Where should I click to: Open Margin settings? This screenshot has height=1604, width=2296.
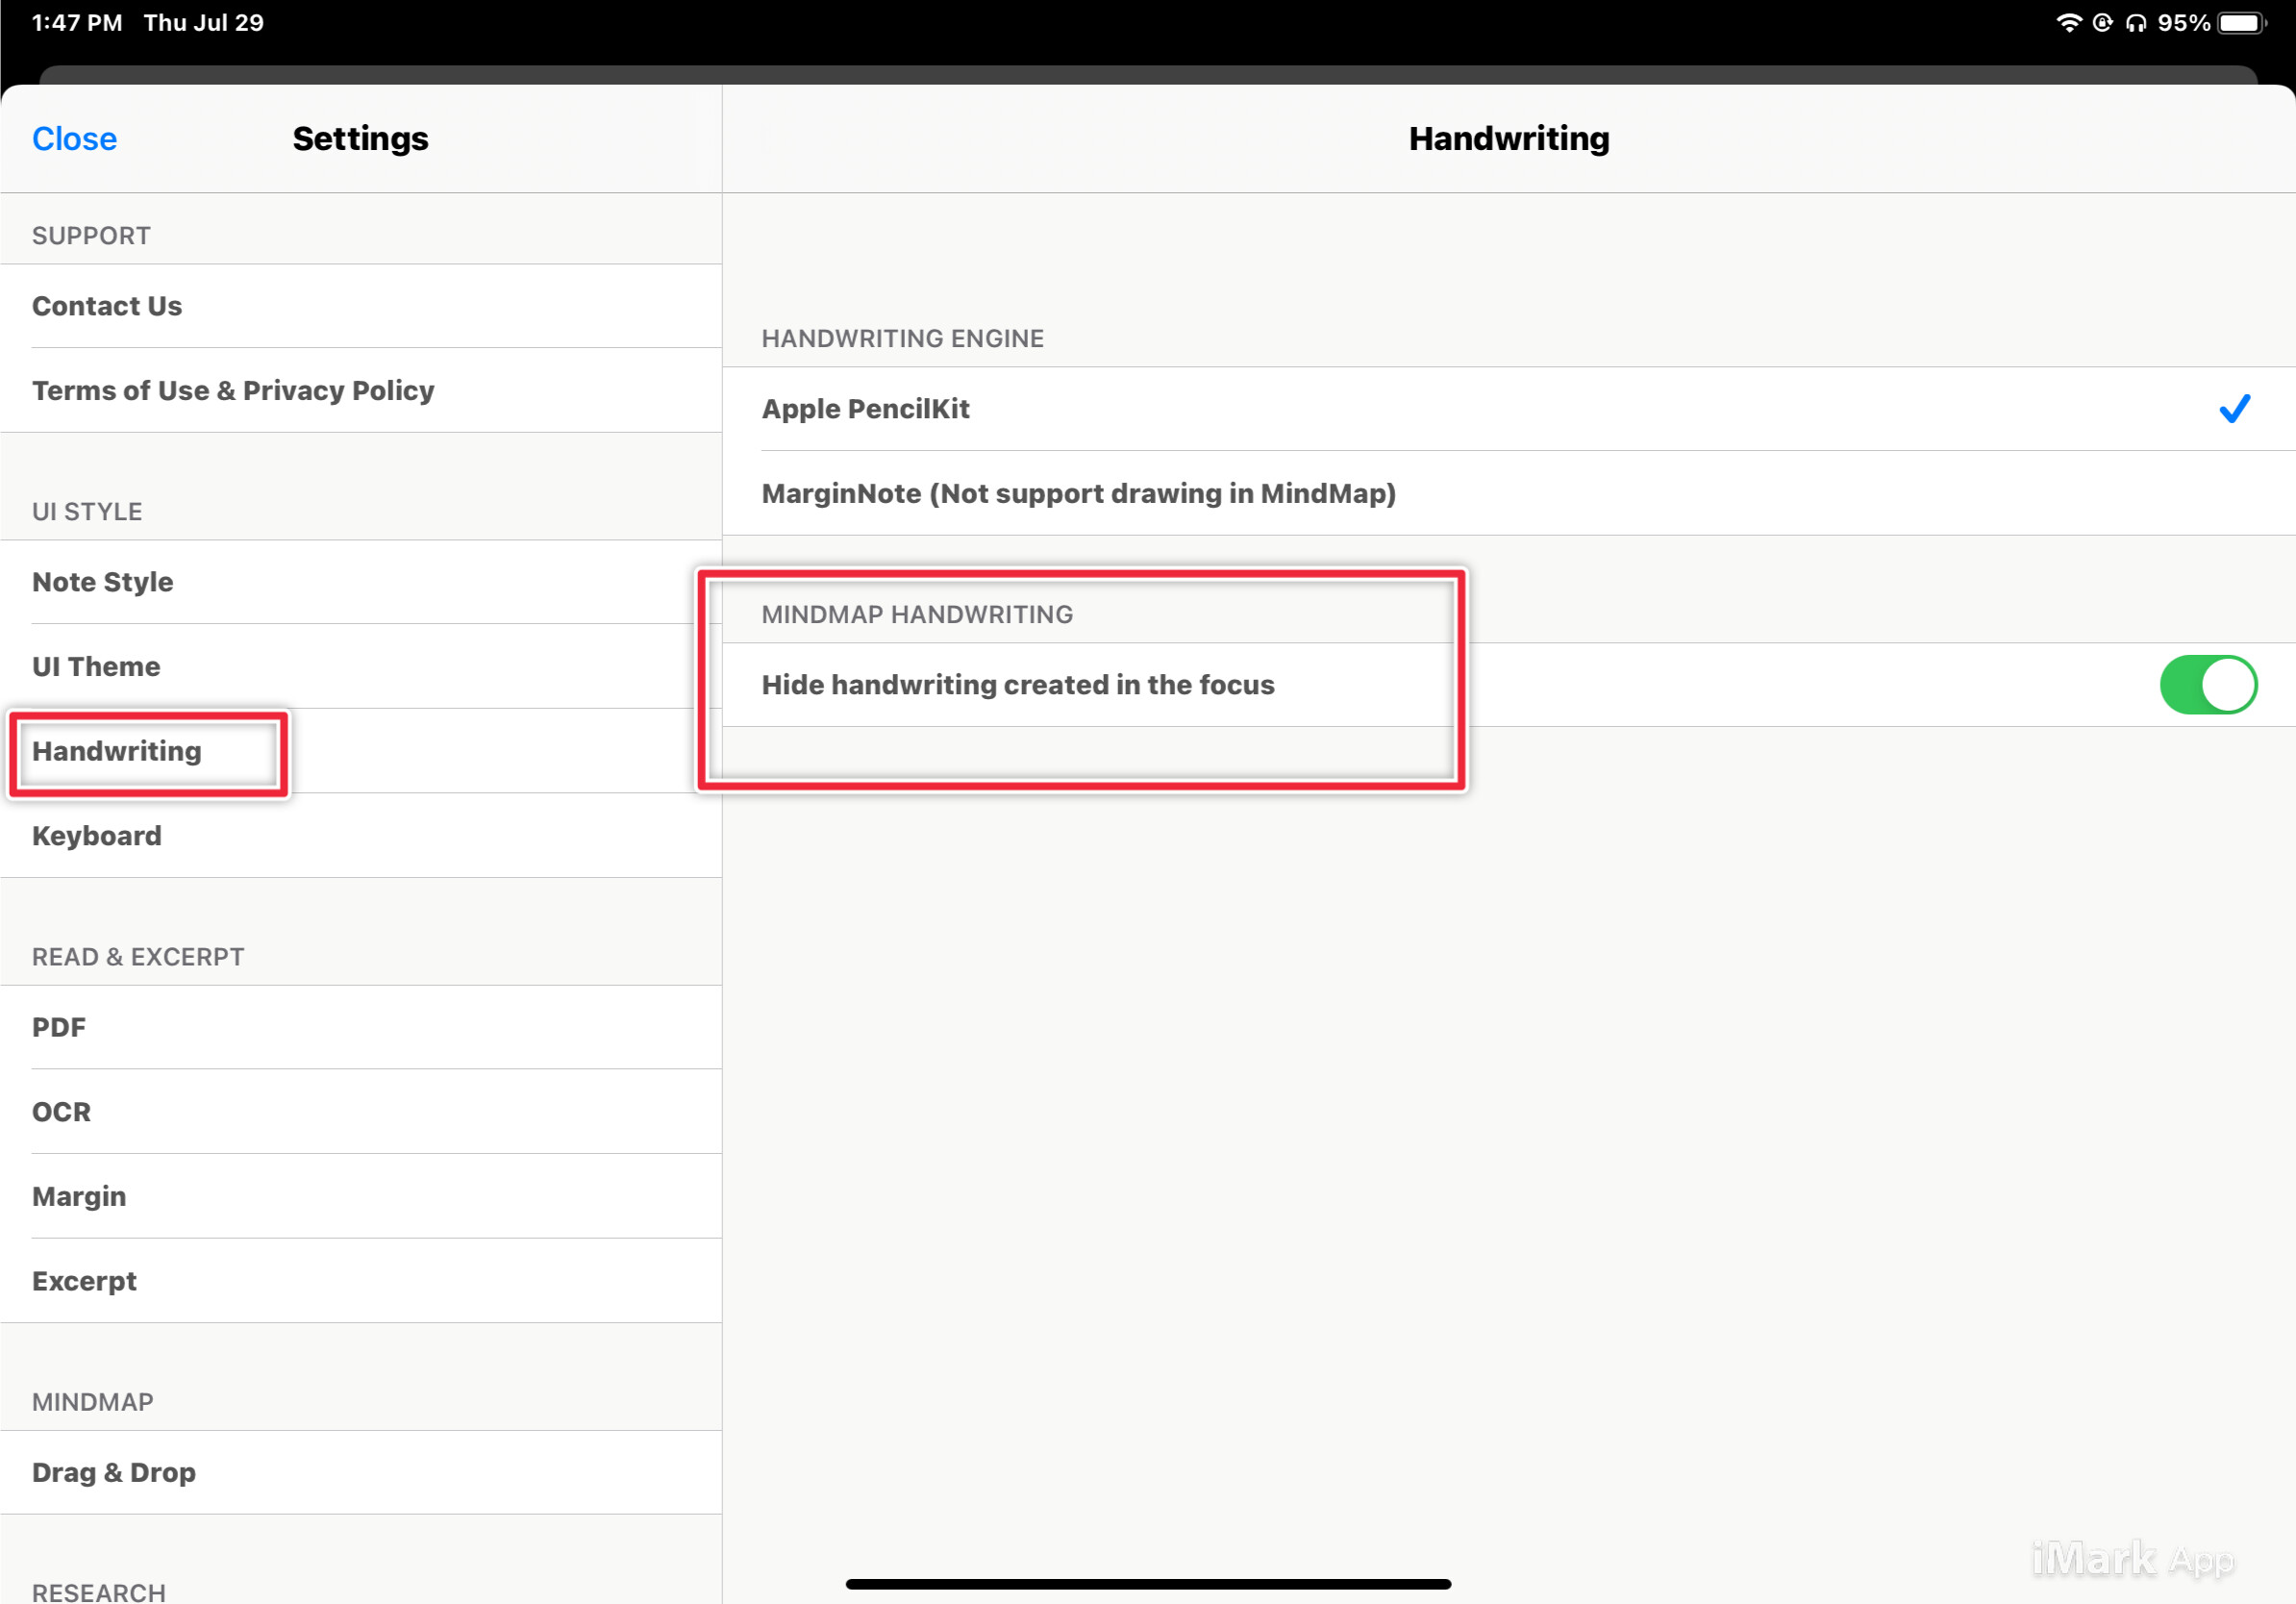click(x=79, y=1196)
